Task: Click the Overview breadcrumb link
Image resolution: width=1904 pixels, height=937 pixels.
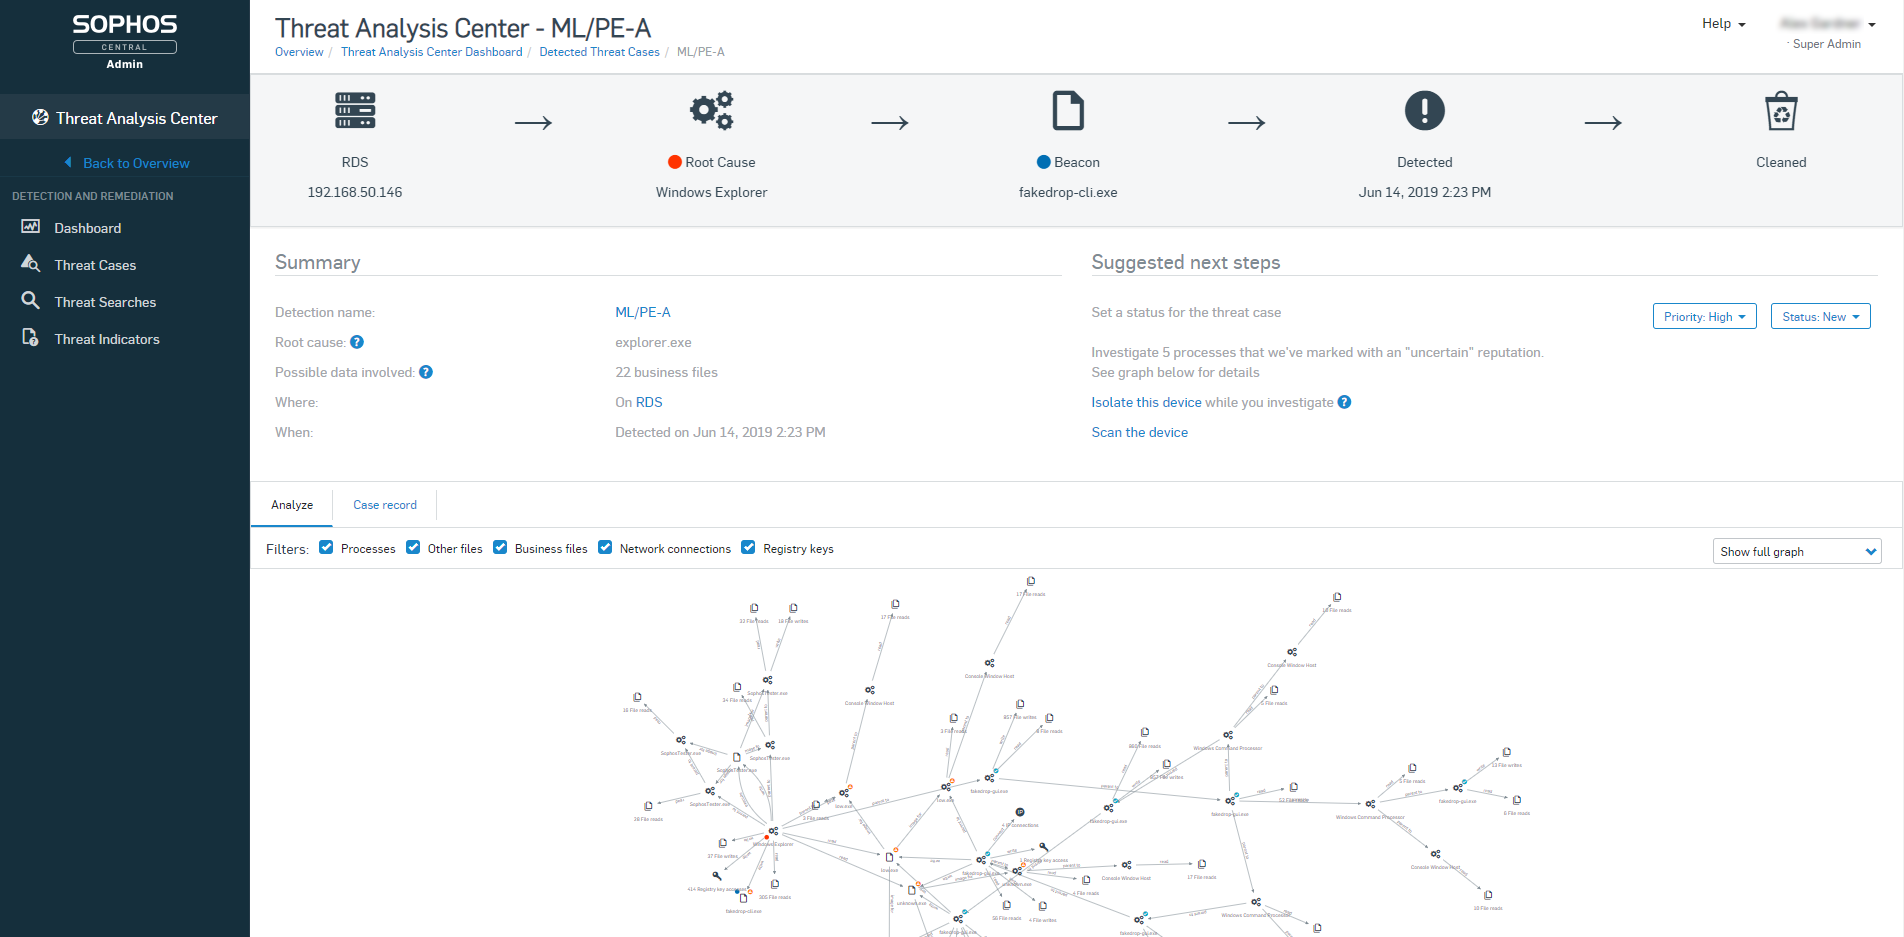Action: 299,52
